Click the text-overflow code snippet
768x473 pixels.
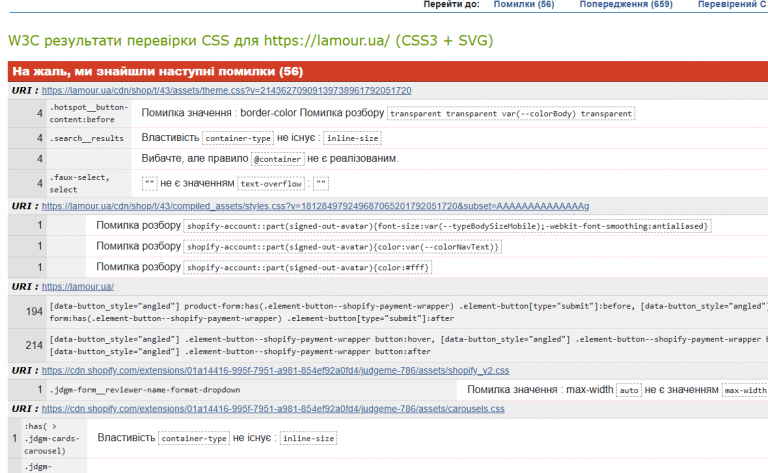(271, 184)
